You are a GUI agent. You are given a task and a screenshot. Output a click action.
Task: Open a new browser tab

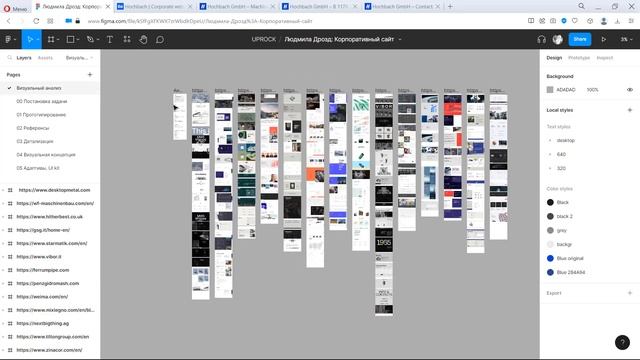[x=450, y=7]
